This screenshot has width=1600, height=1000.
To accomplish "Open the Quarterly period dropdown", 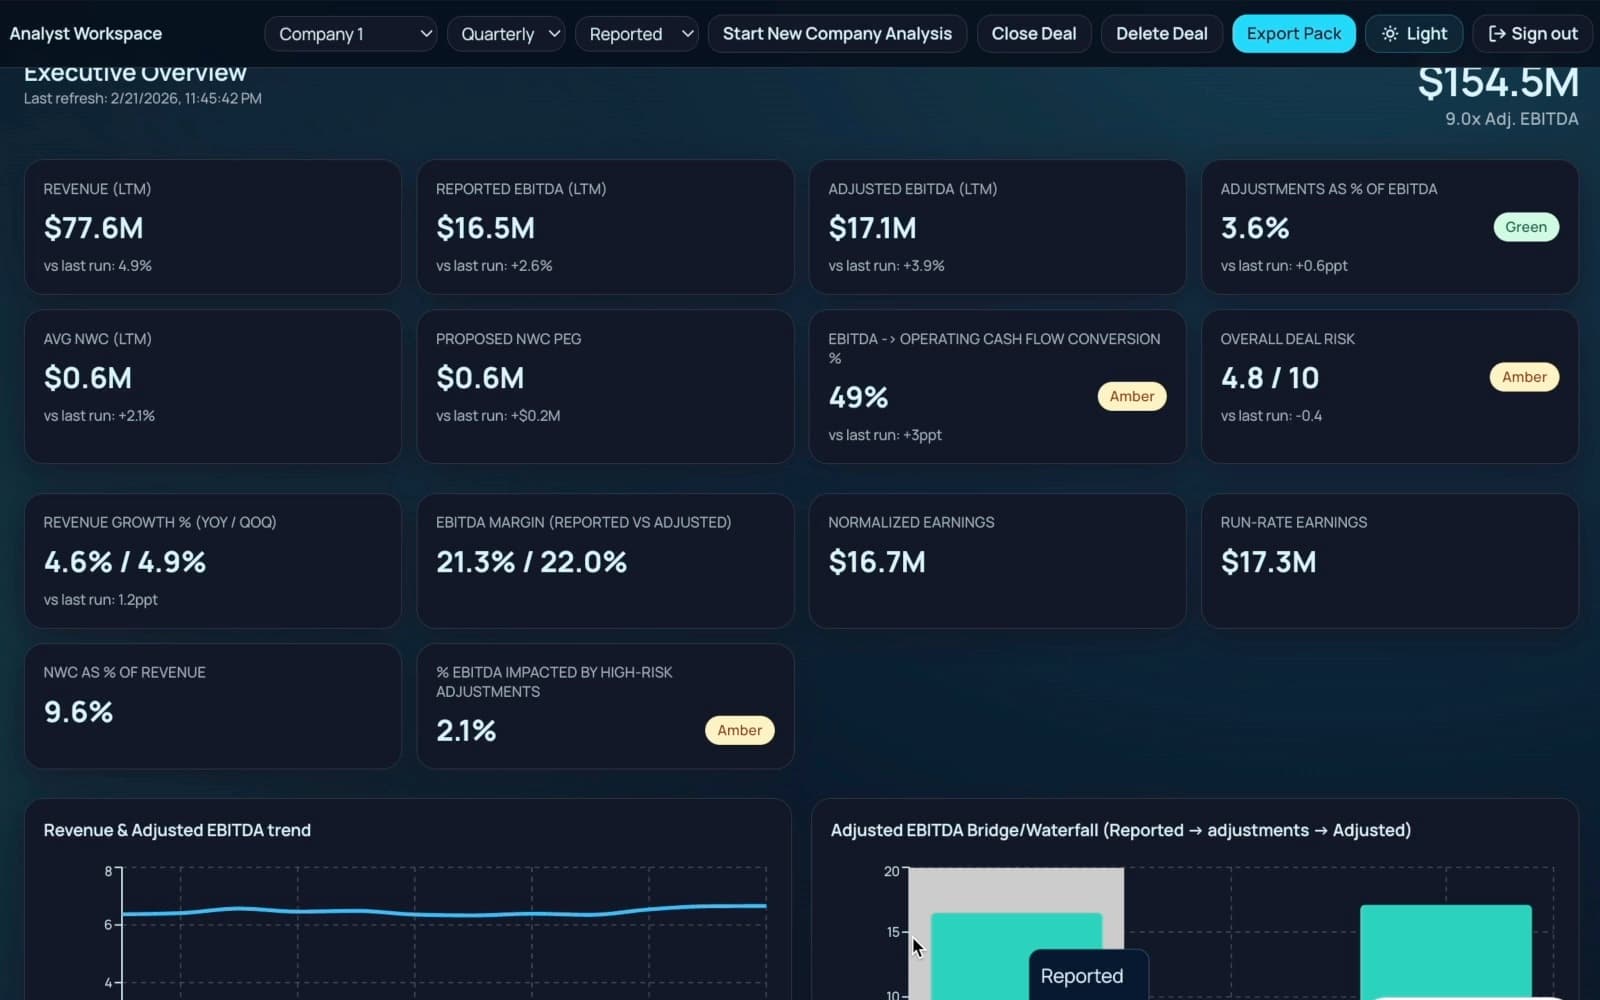I will coord(506,34).
